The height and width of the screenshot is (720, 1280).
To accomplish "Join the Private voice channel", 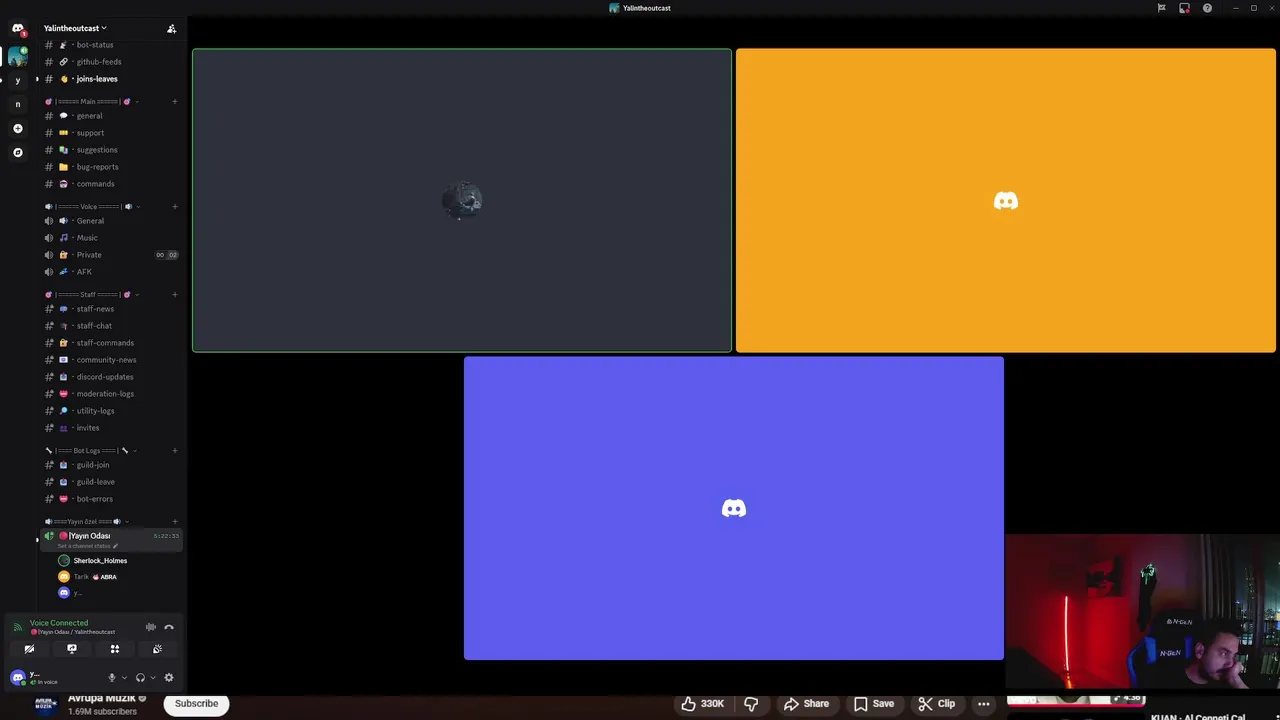I will point(112,255).
